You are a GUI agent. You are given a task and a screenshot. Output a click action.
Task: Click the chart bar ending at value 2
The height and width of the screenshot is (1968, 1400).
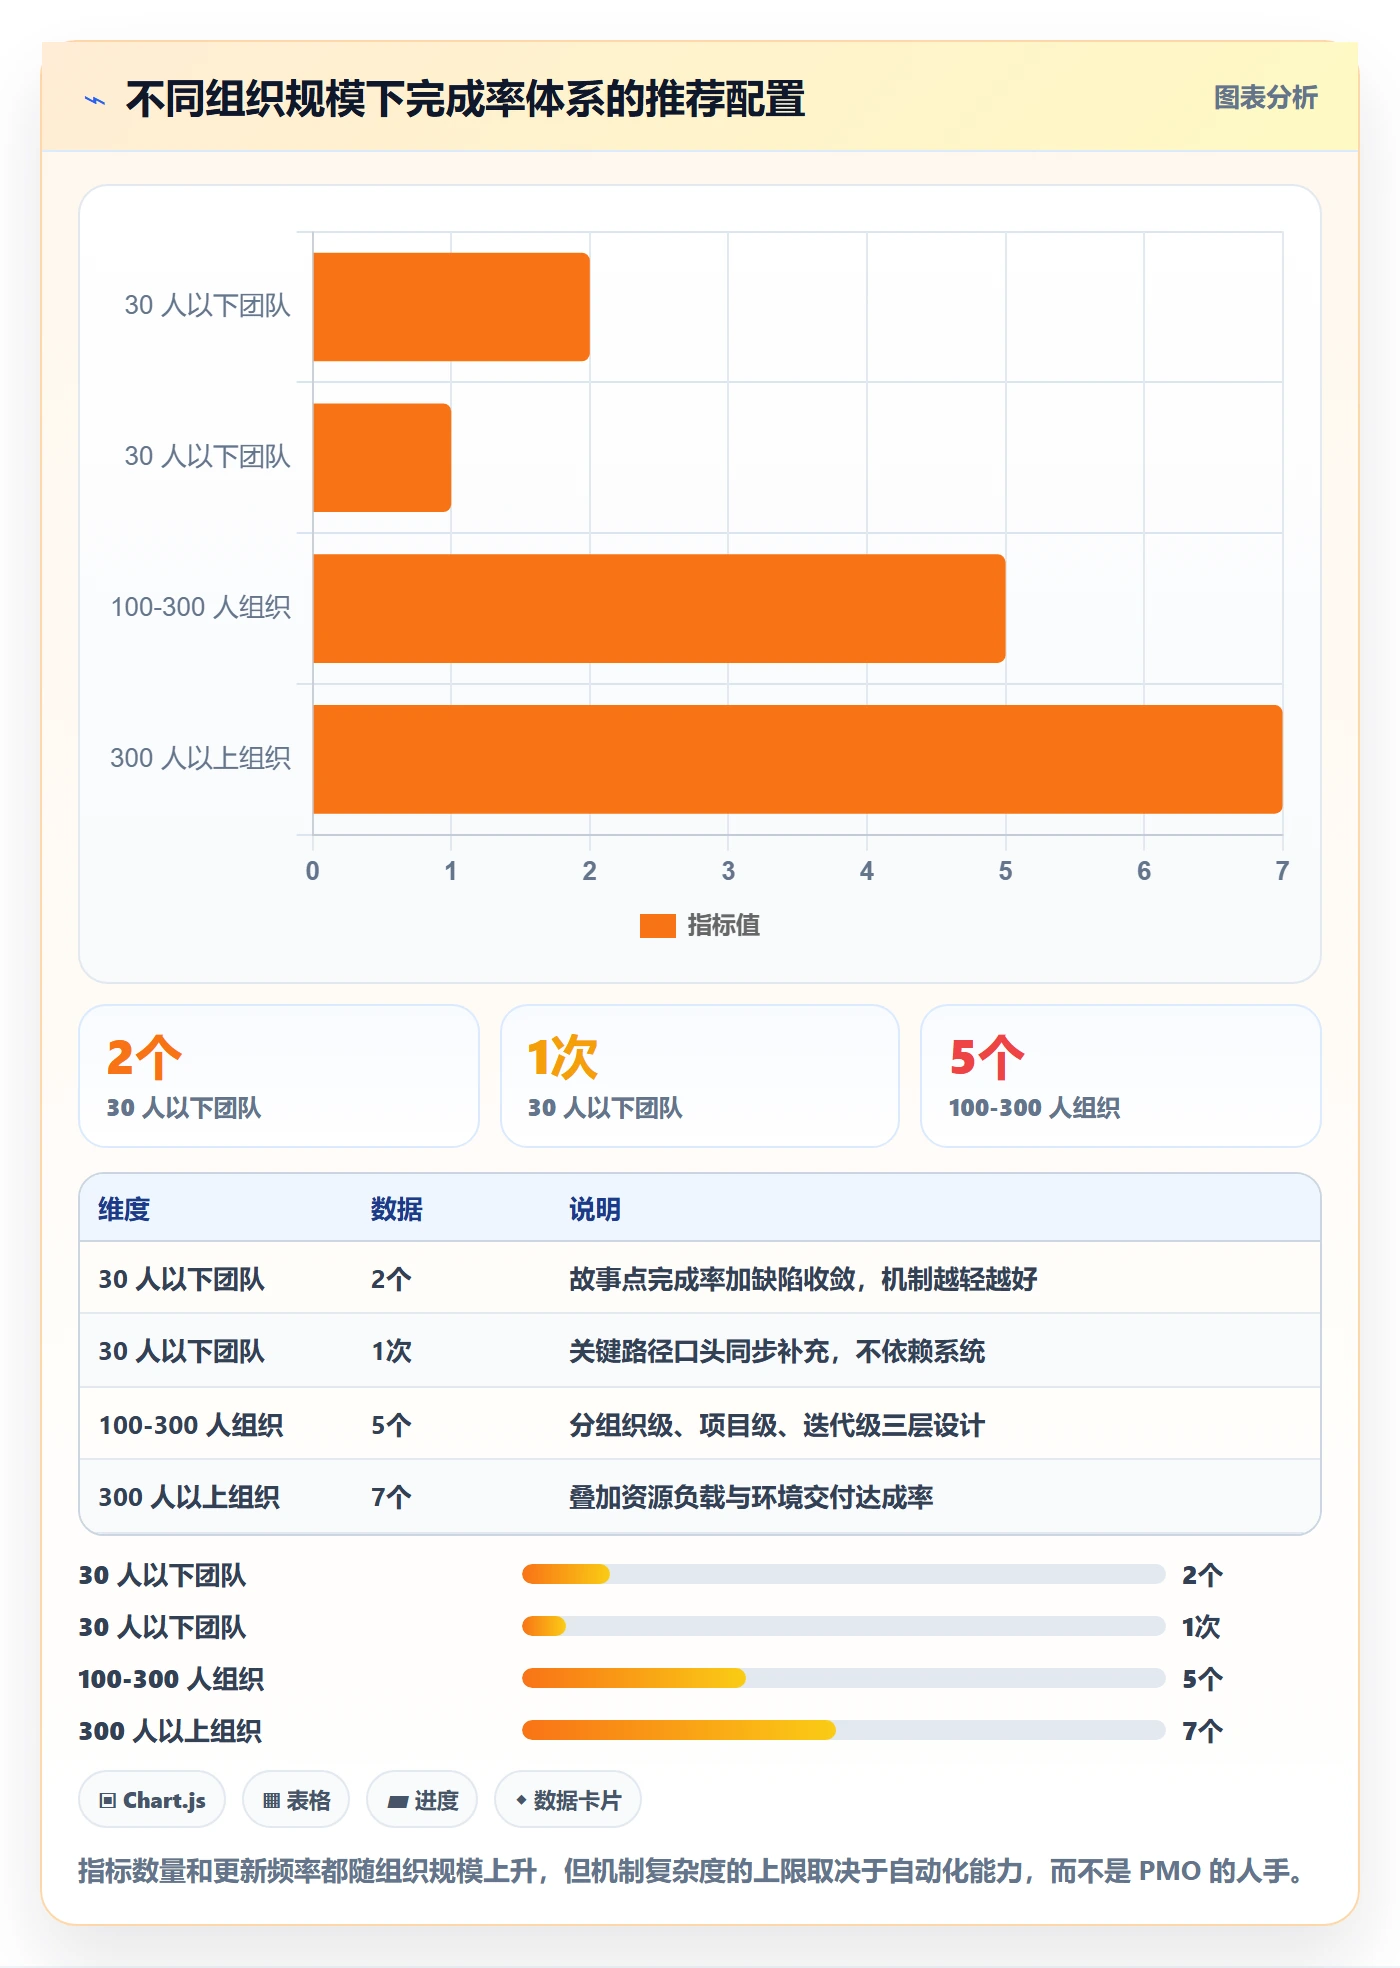(451, 307)
